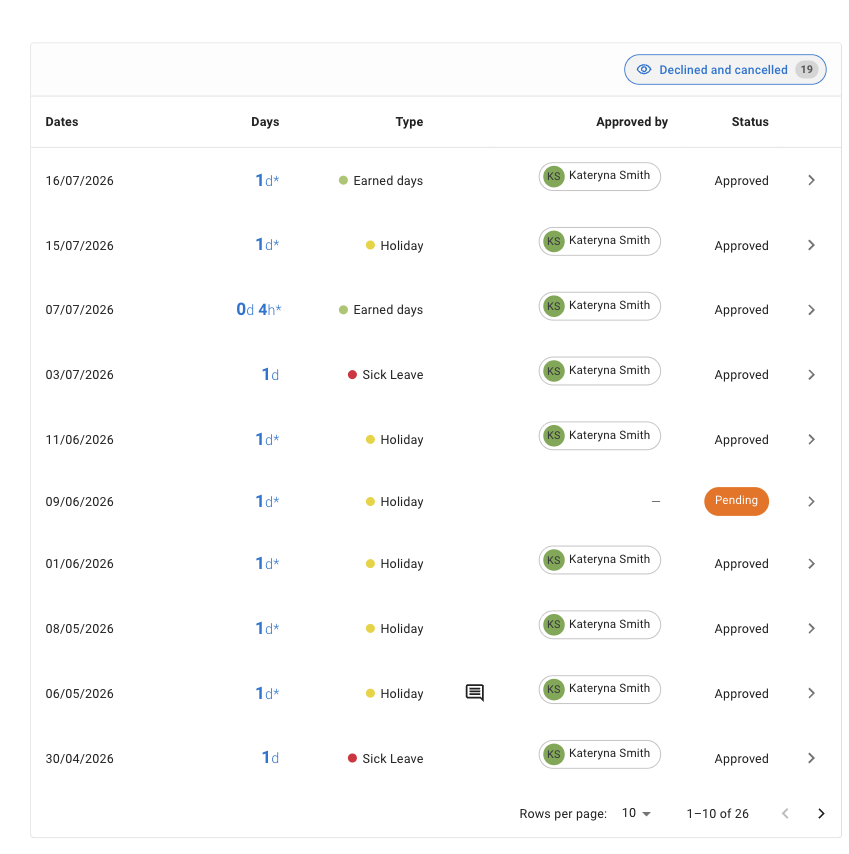Click the previous page arrow

coord(785,814)
